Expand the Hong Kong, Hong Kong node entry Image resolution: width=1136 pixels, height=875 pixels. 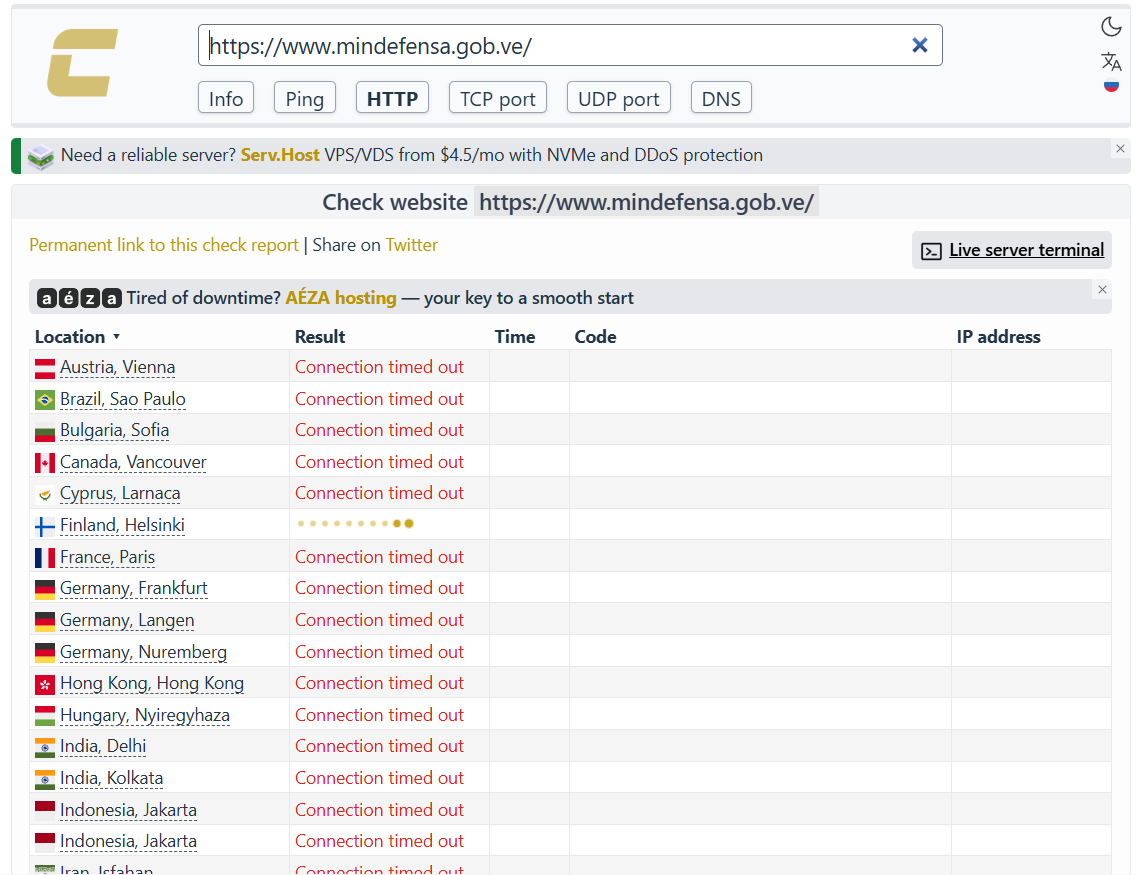tap(152, 683)
